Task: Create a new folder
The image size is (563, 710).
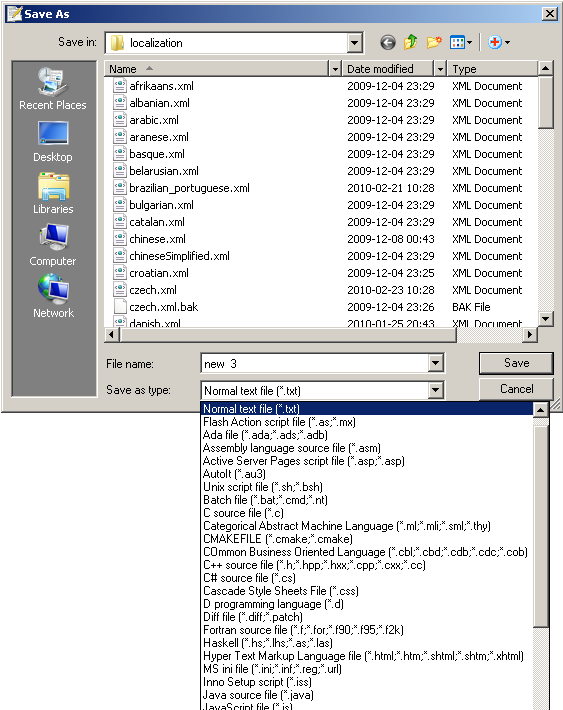Action: pyautogui.click(x=433, y=42)
